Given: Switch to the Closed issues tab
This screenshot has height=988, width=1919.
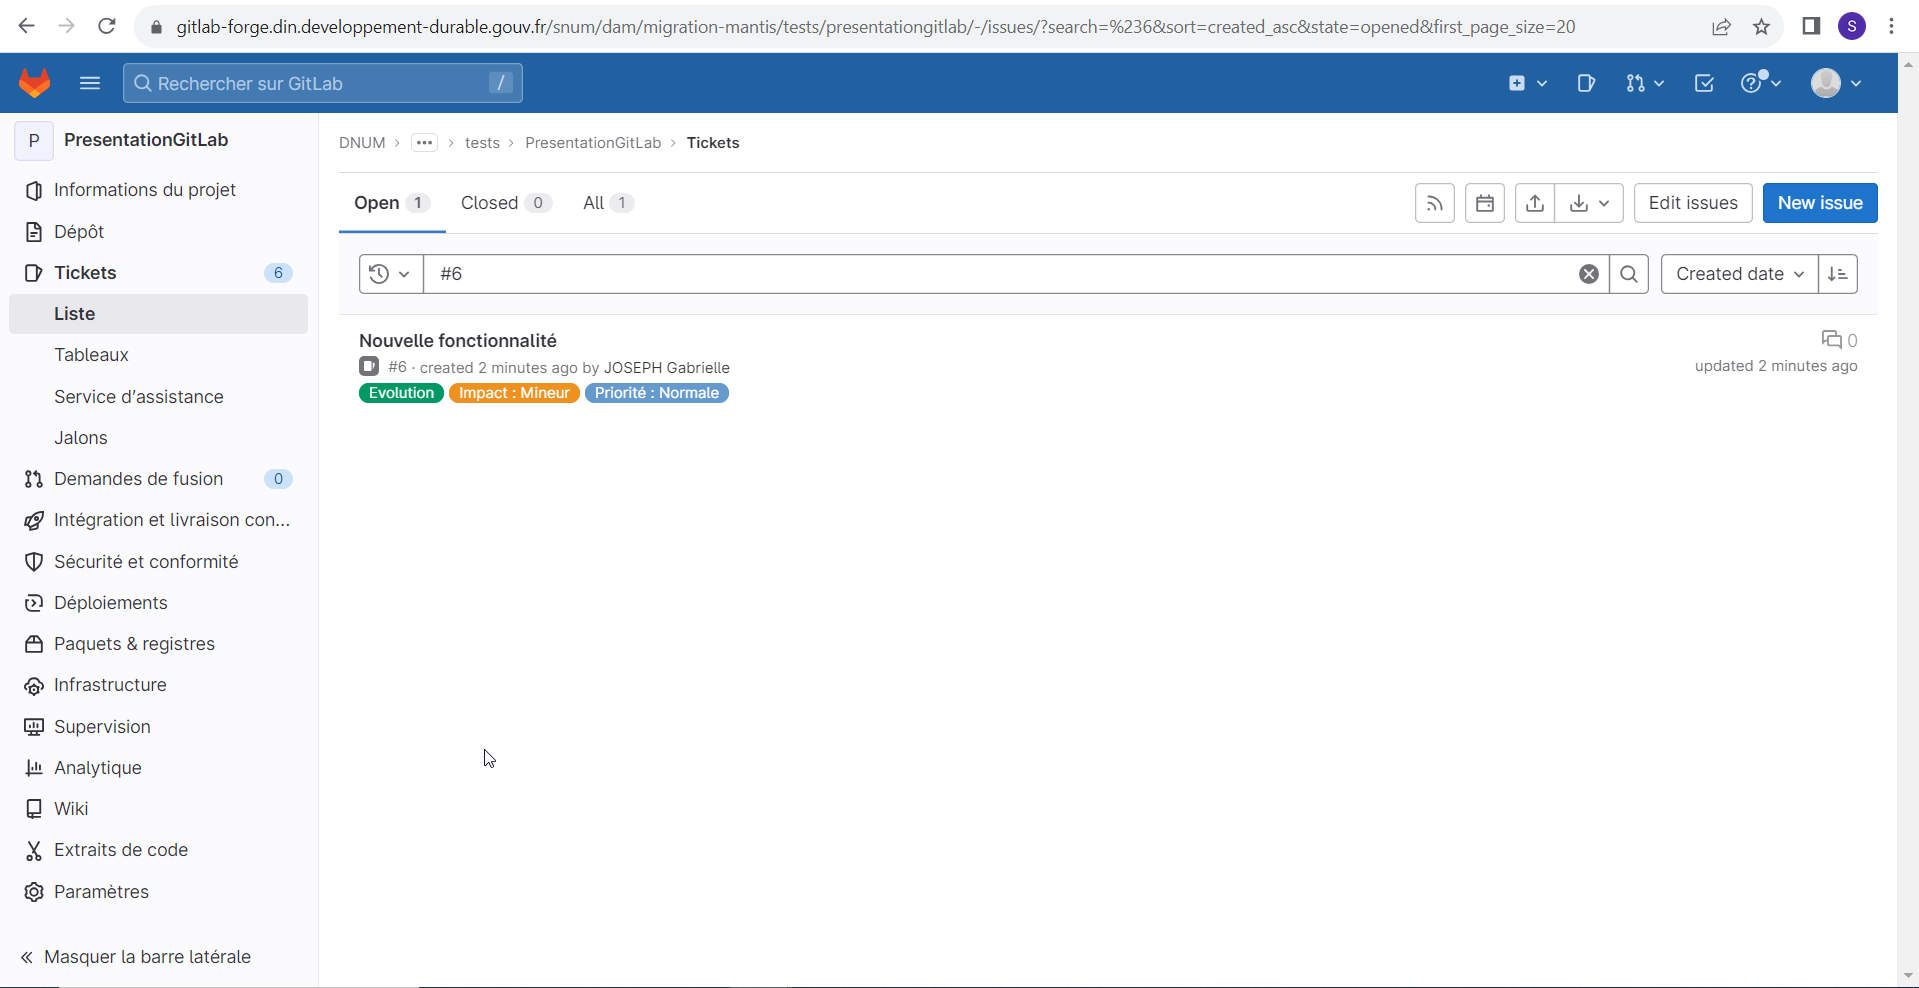Looking at the screenshot, I should 504,203.
